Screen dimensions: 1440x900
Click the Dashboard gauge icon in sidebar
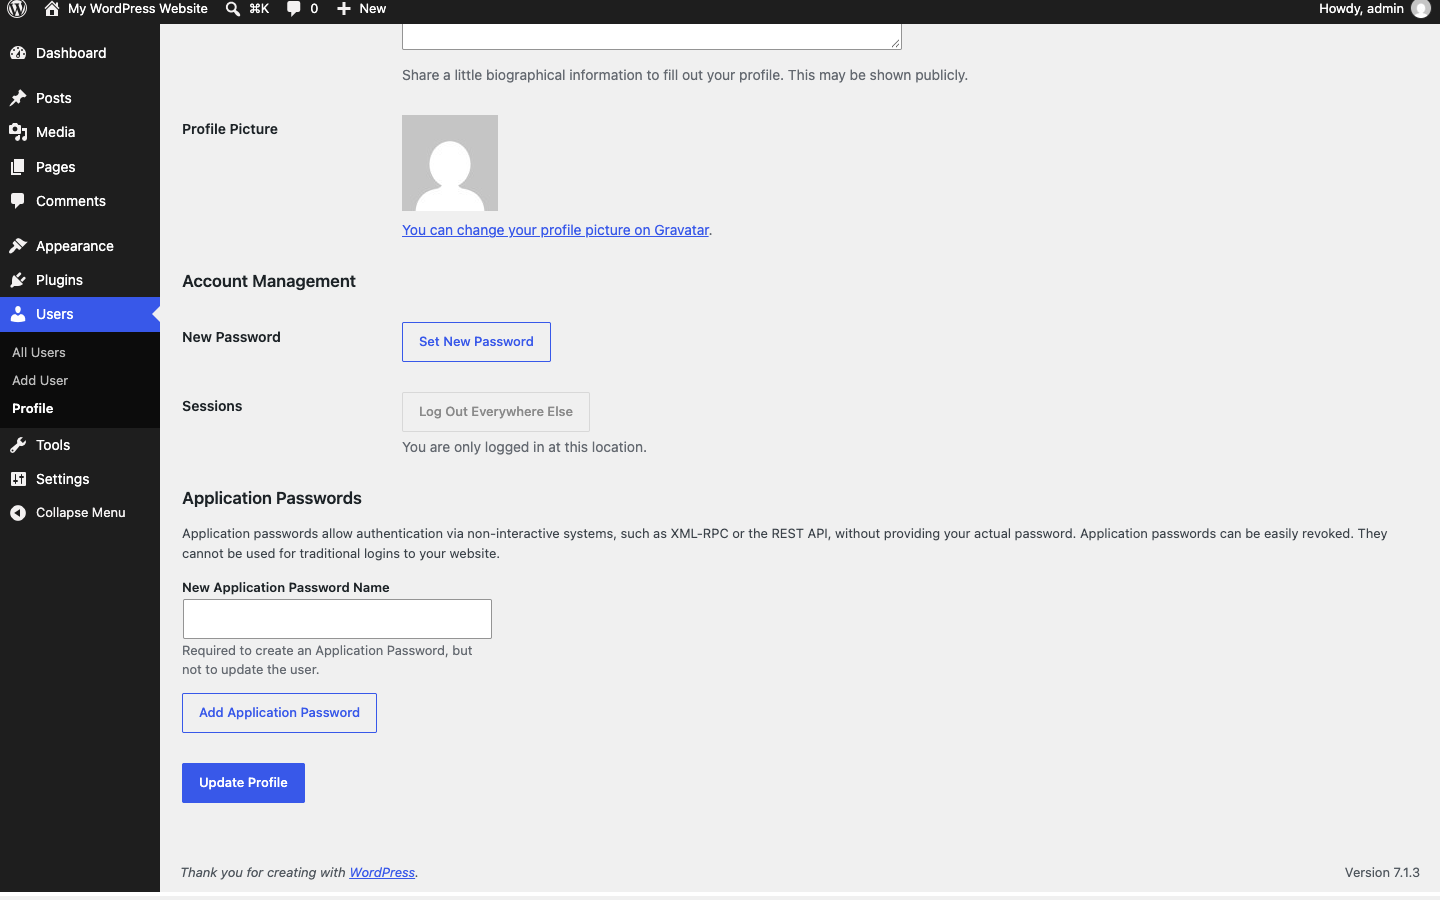(x=18, y=53)
